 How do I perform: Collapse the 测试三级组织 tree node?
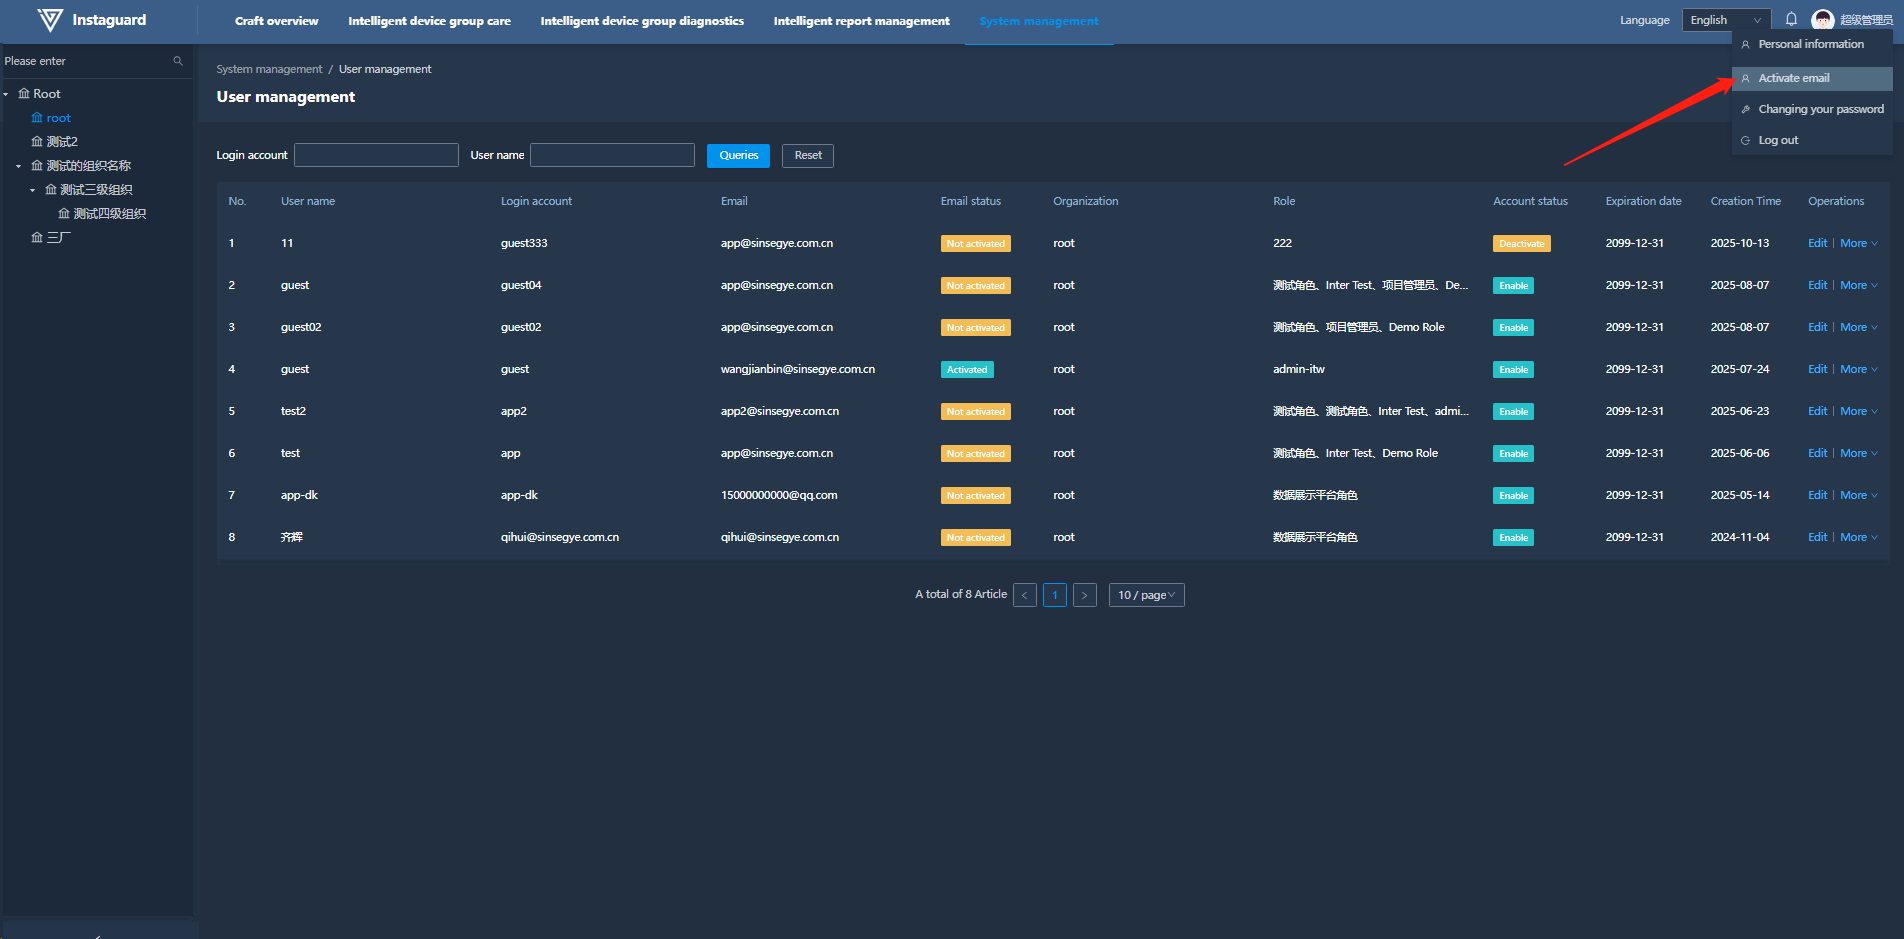click(32, 190)
